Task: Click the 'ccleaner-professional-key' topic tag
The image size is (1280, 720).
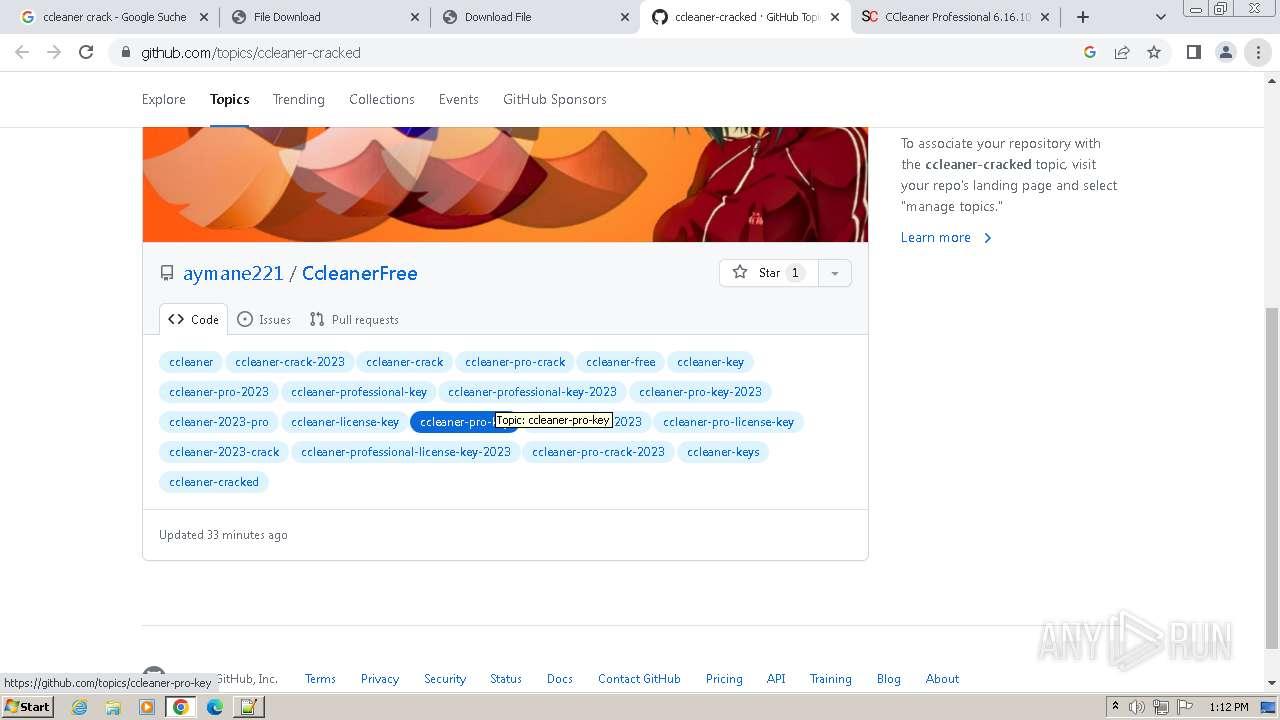Action: pyautogui.click(x=359, y=392)
